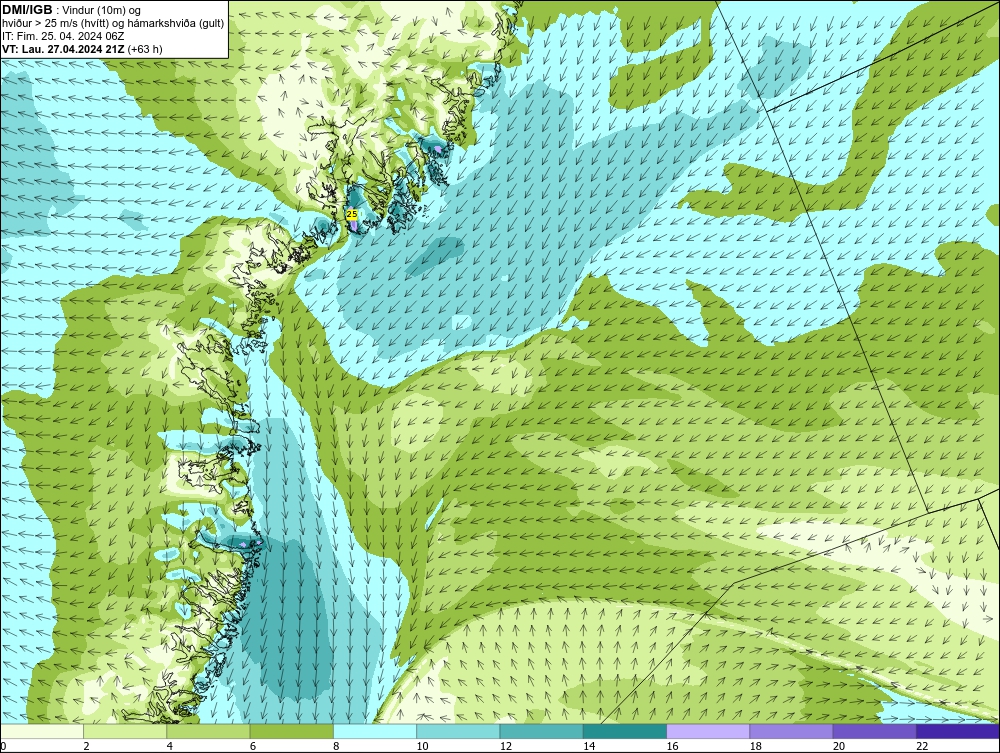Click the '18' legend scale label
This screenshot has width=1000, height=753.
coord(755,747)
